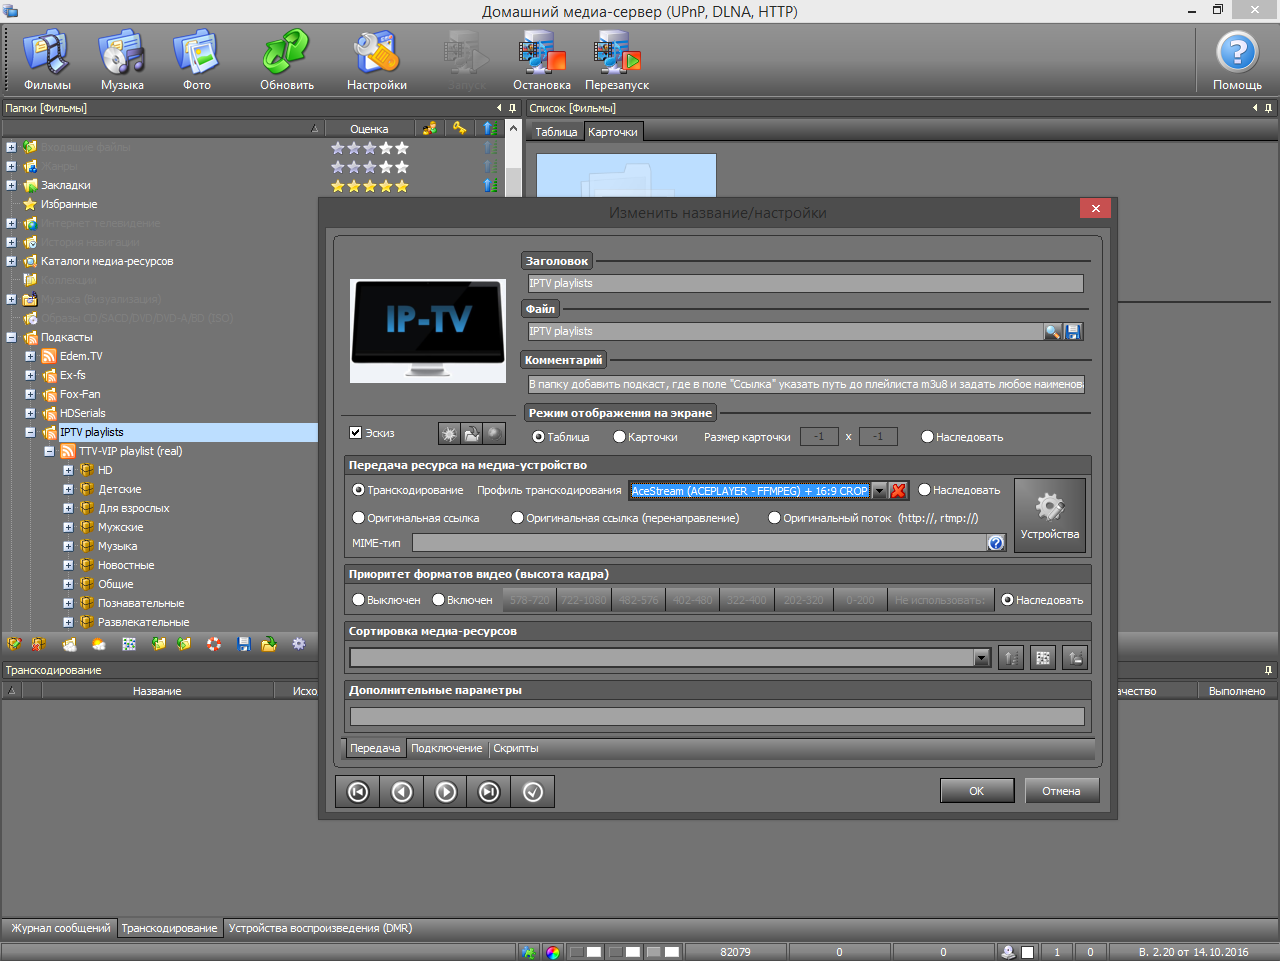Open Настройки (Settings) from the toolbar
The width and height of the screenshot is (1280, 961).
point(377,60)
